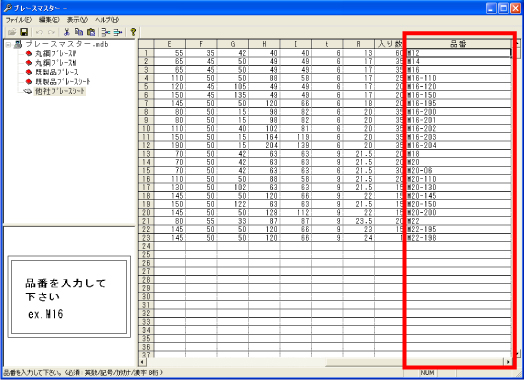Select the M16-200 品番 cell

[x=458, y=112]
